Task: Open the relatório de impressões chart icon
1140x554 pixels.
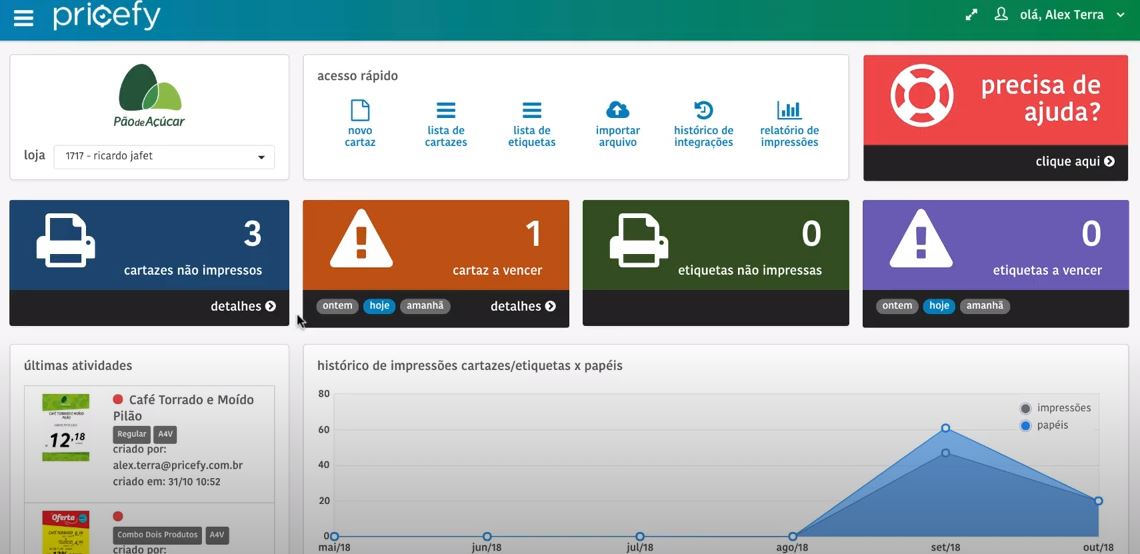Action: pos(789,110)
